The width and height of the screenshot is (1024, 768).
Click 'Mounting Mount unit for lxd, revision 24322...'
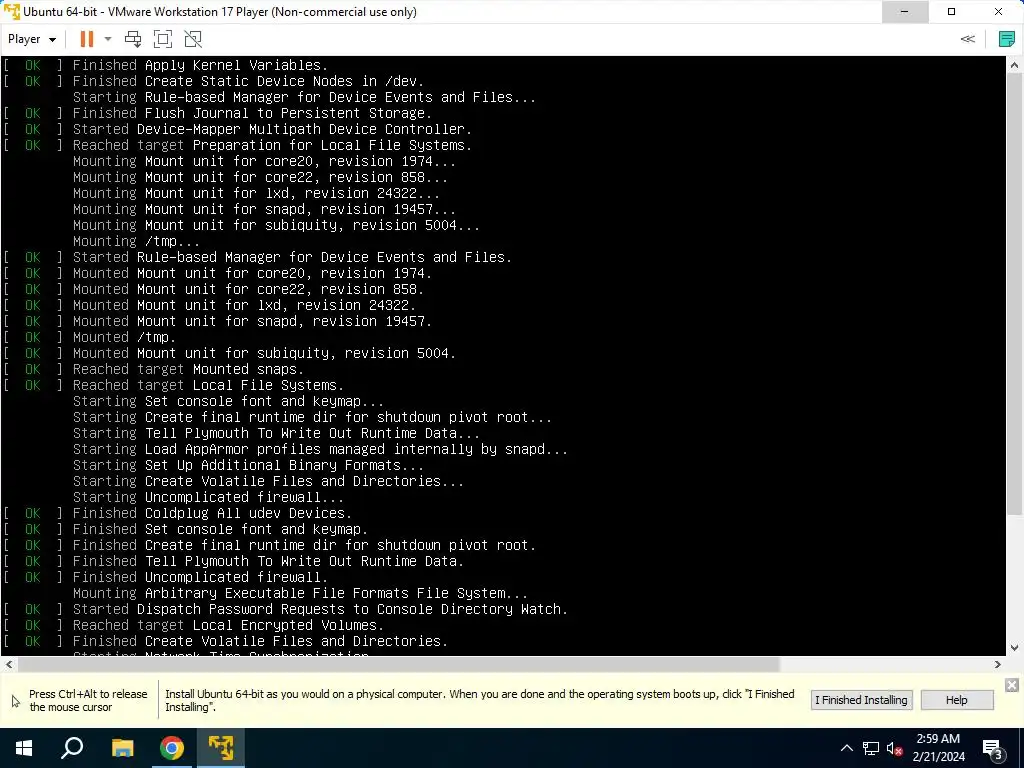(x=256, y=193)
